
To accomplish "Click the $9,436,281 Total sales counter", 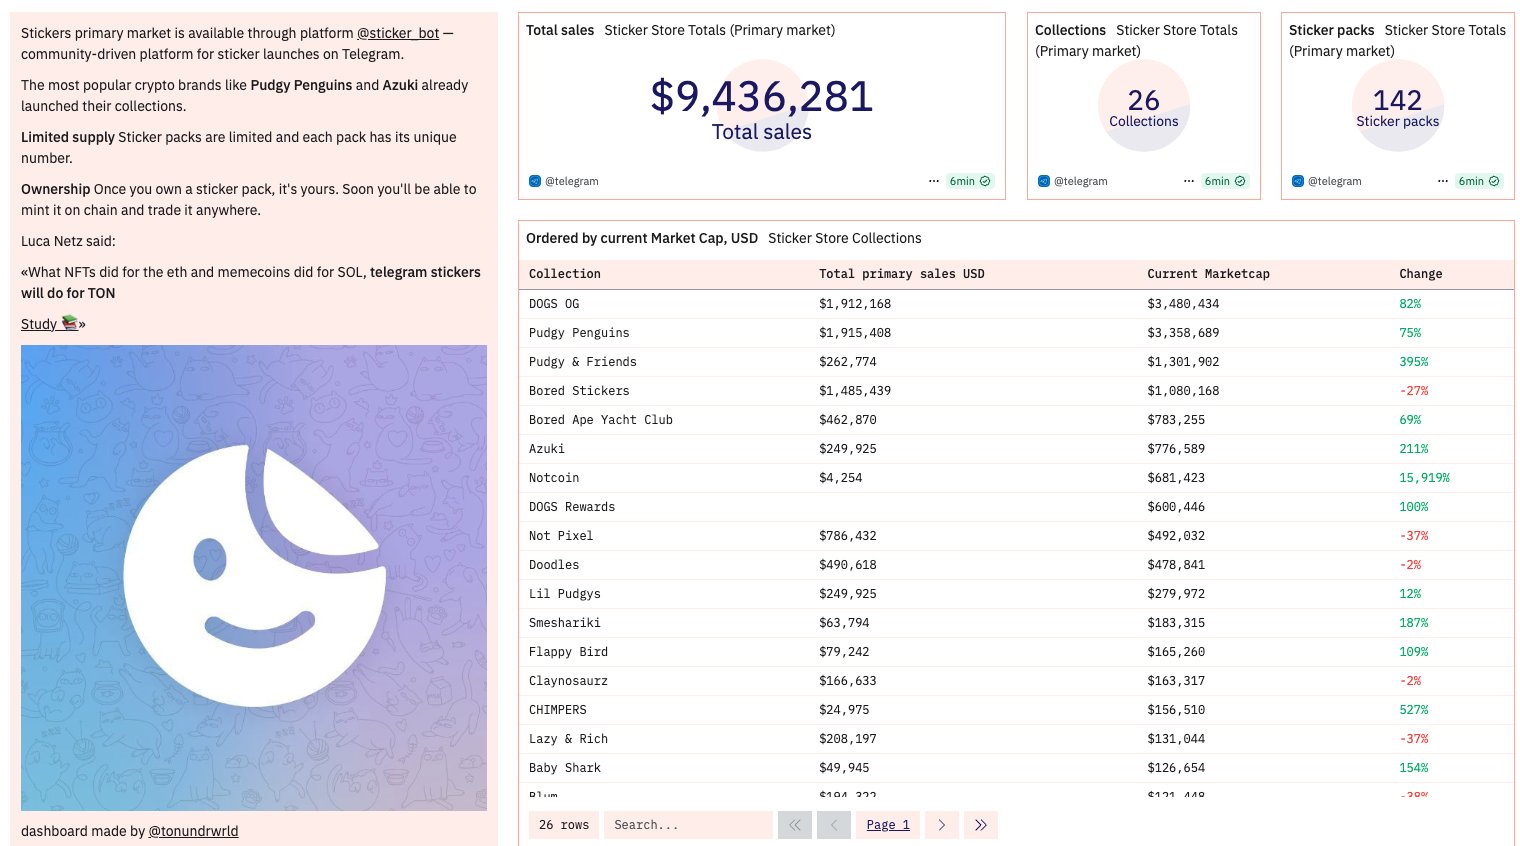I will (762, 97).
